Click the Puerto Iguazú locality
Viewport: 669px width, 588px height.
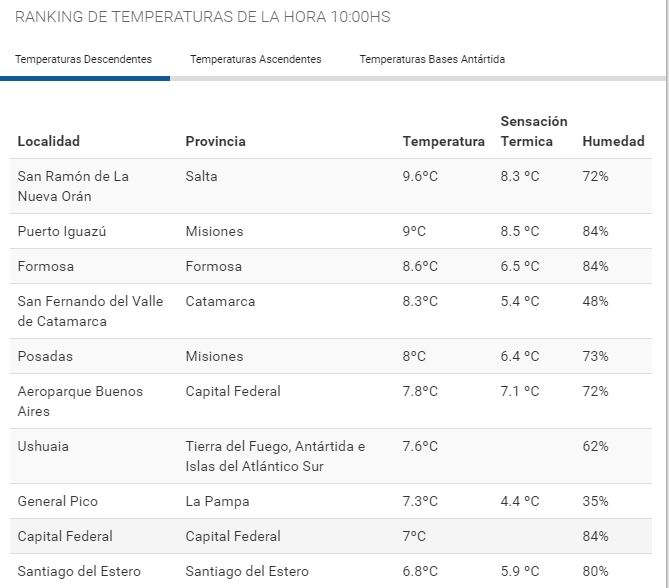tap(62, 231)
